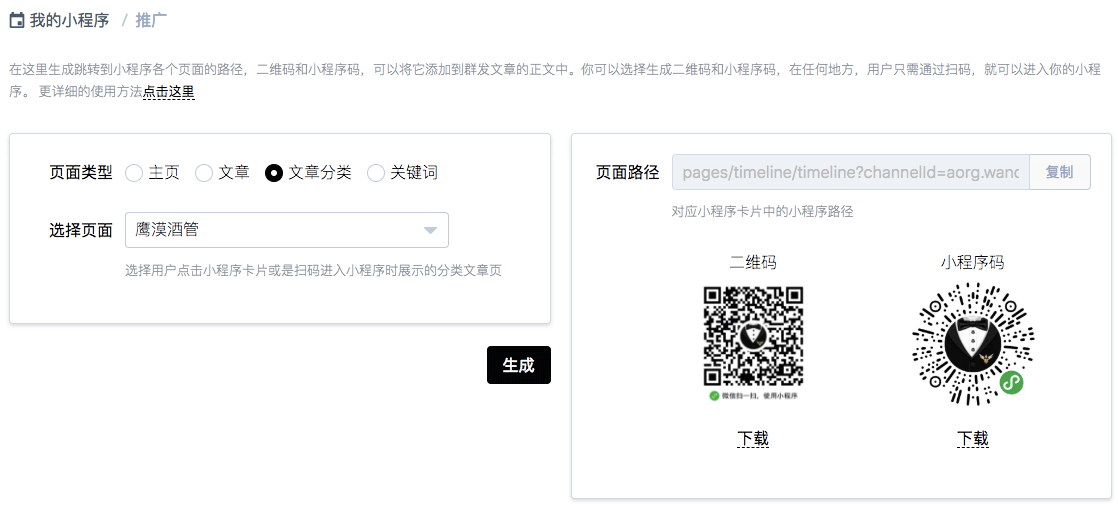Download the 小程序码 via its 下载 link

click(973, 438)
